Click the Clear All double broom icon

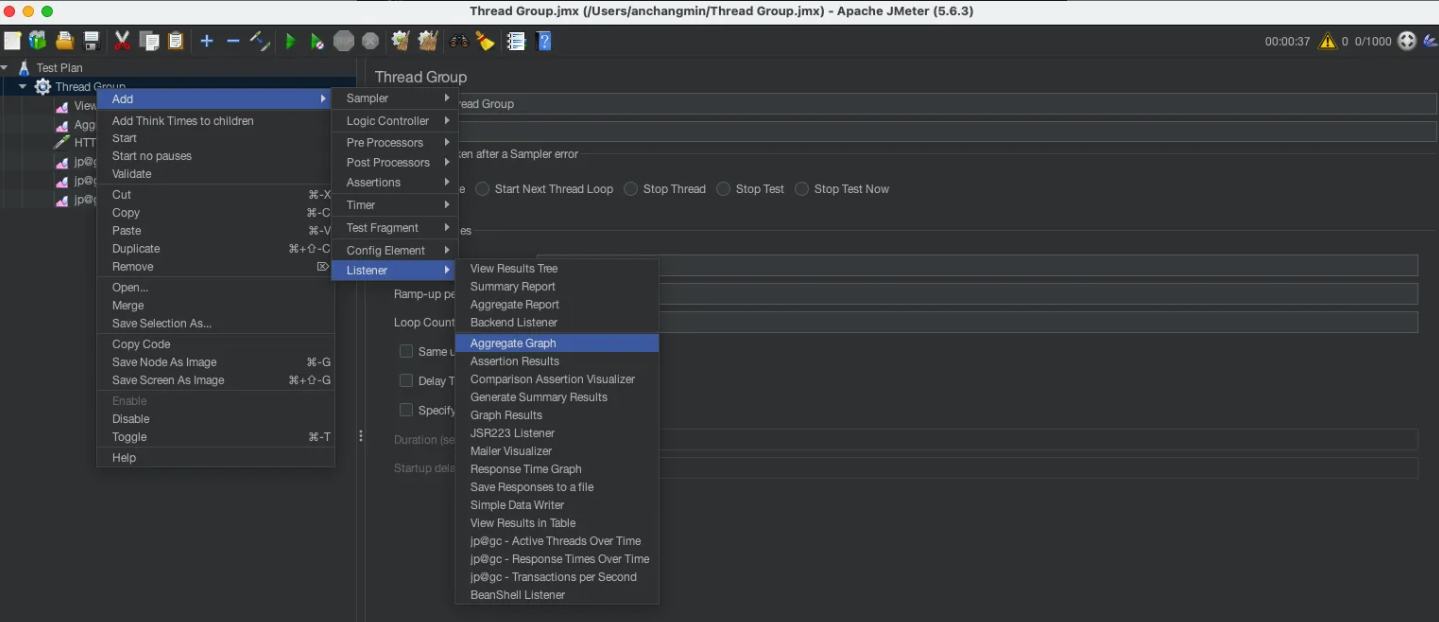(x=428, y=41)
